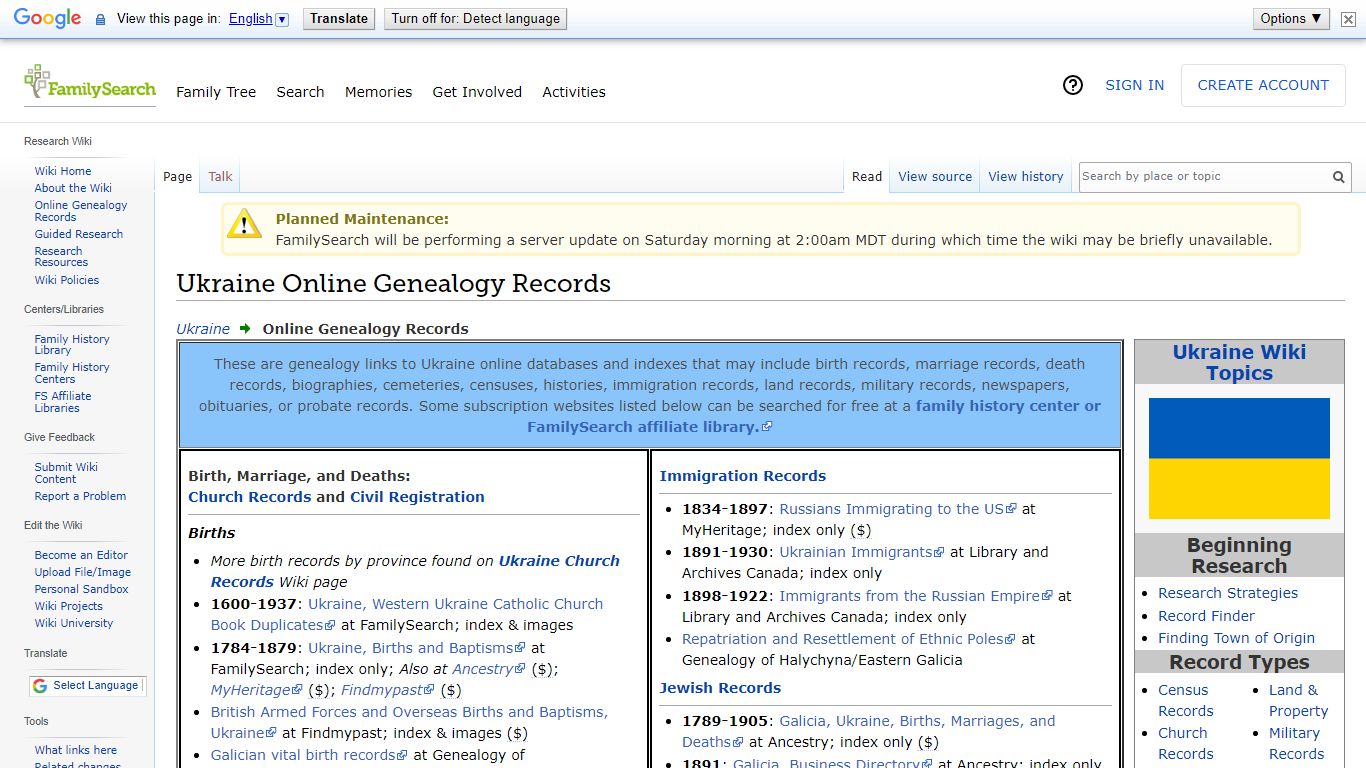Open Family History Centers sidebar link
Image resolution: width=1366 pixels, height=768 pixels.
pos(72,373)
